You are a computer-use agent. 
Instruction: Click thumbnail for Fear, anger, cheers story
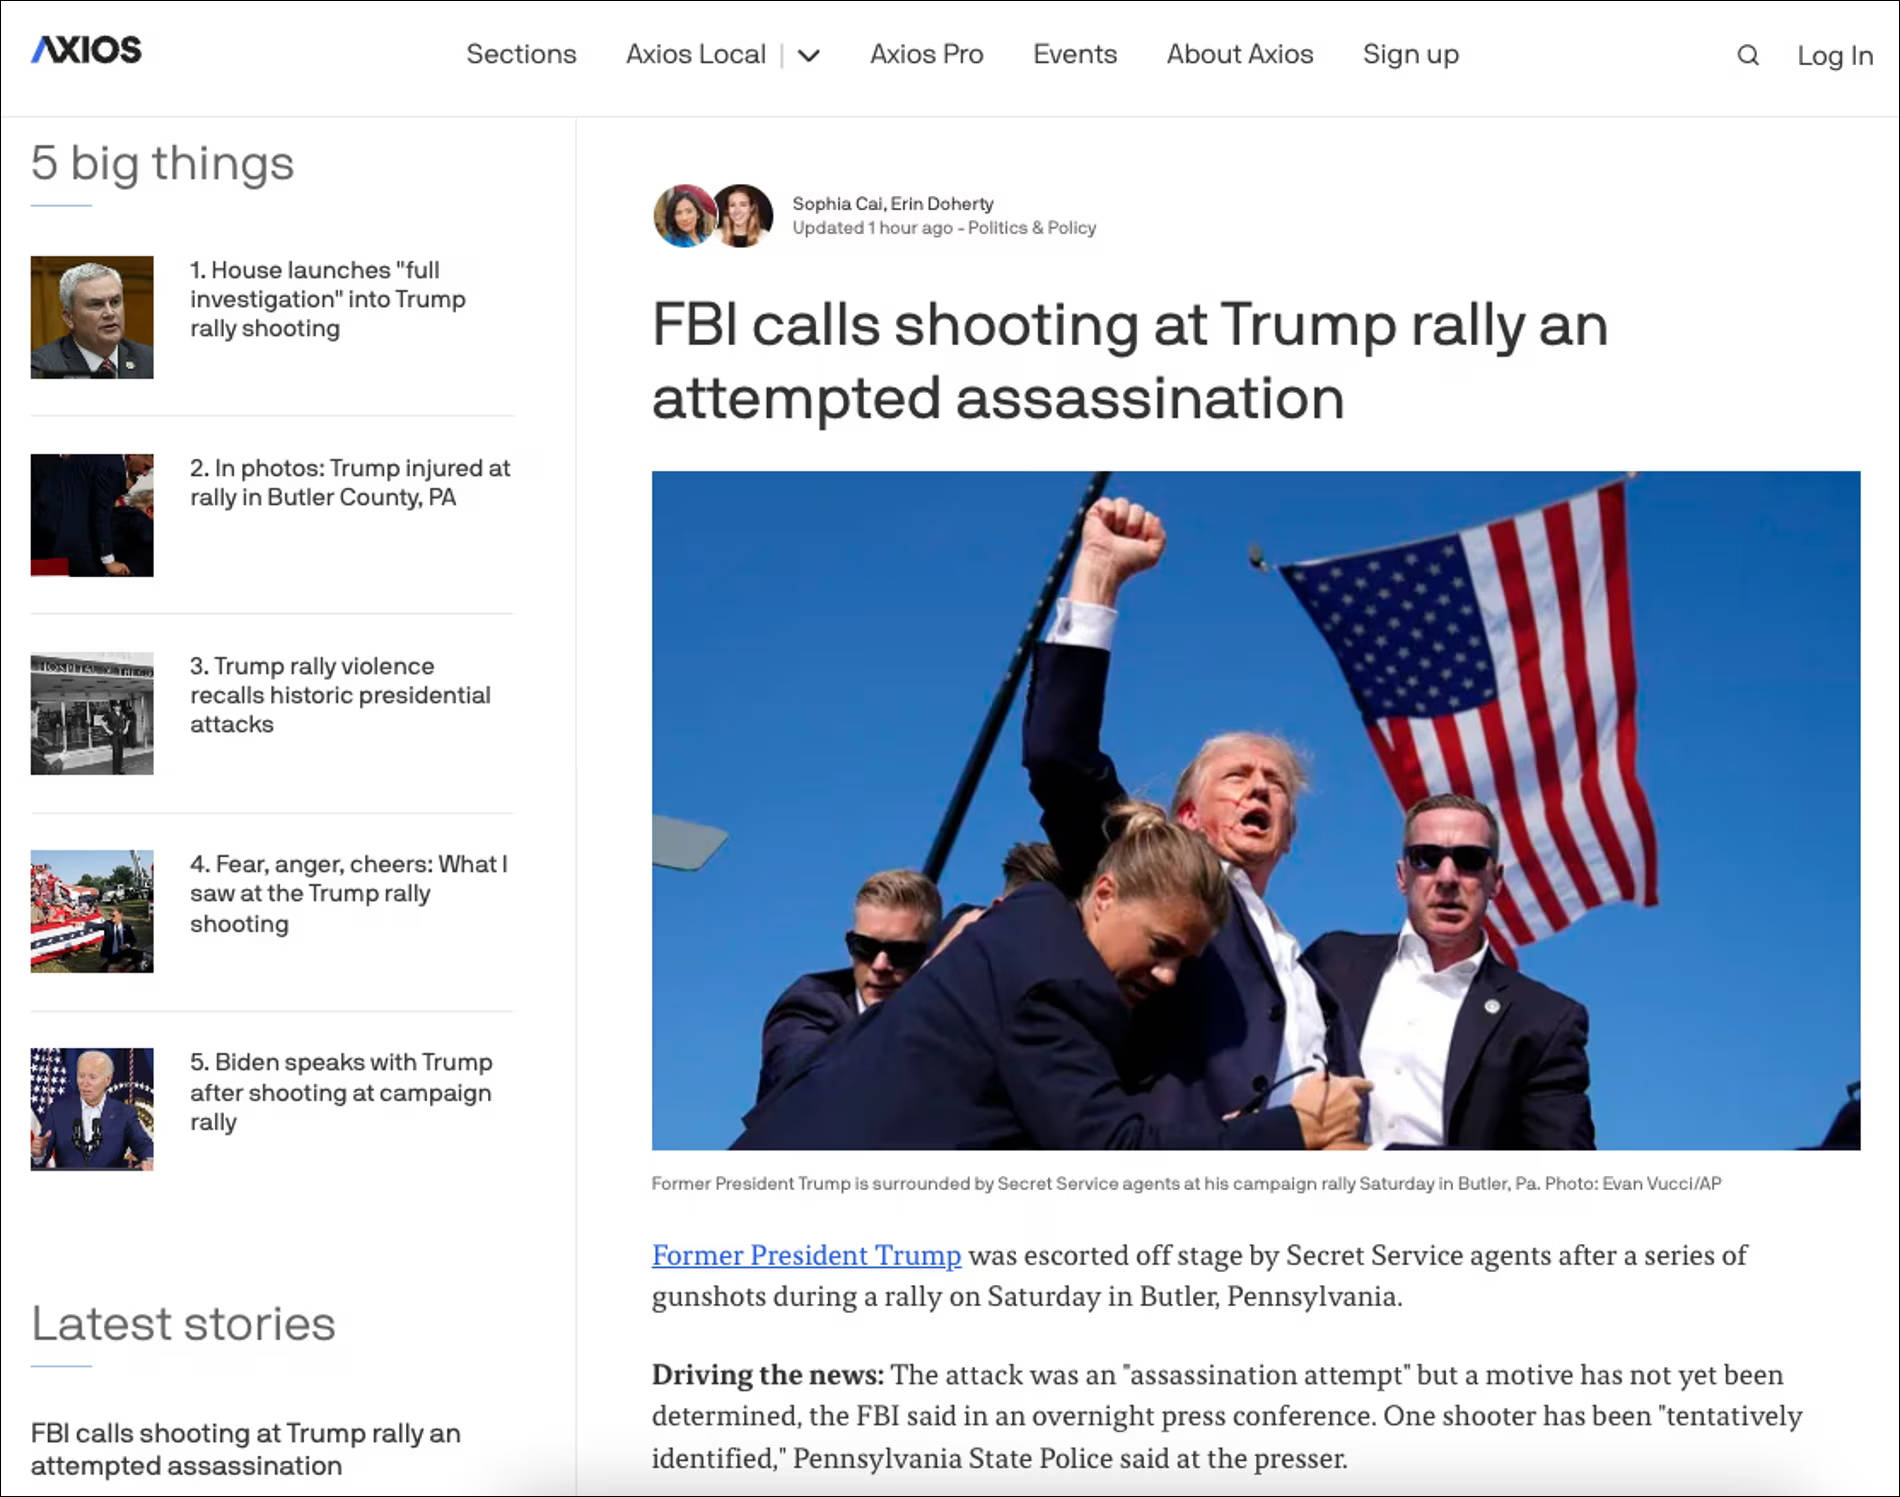pyautogui.click(x=92, y=911)
